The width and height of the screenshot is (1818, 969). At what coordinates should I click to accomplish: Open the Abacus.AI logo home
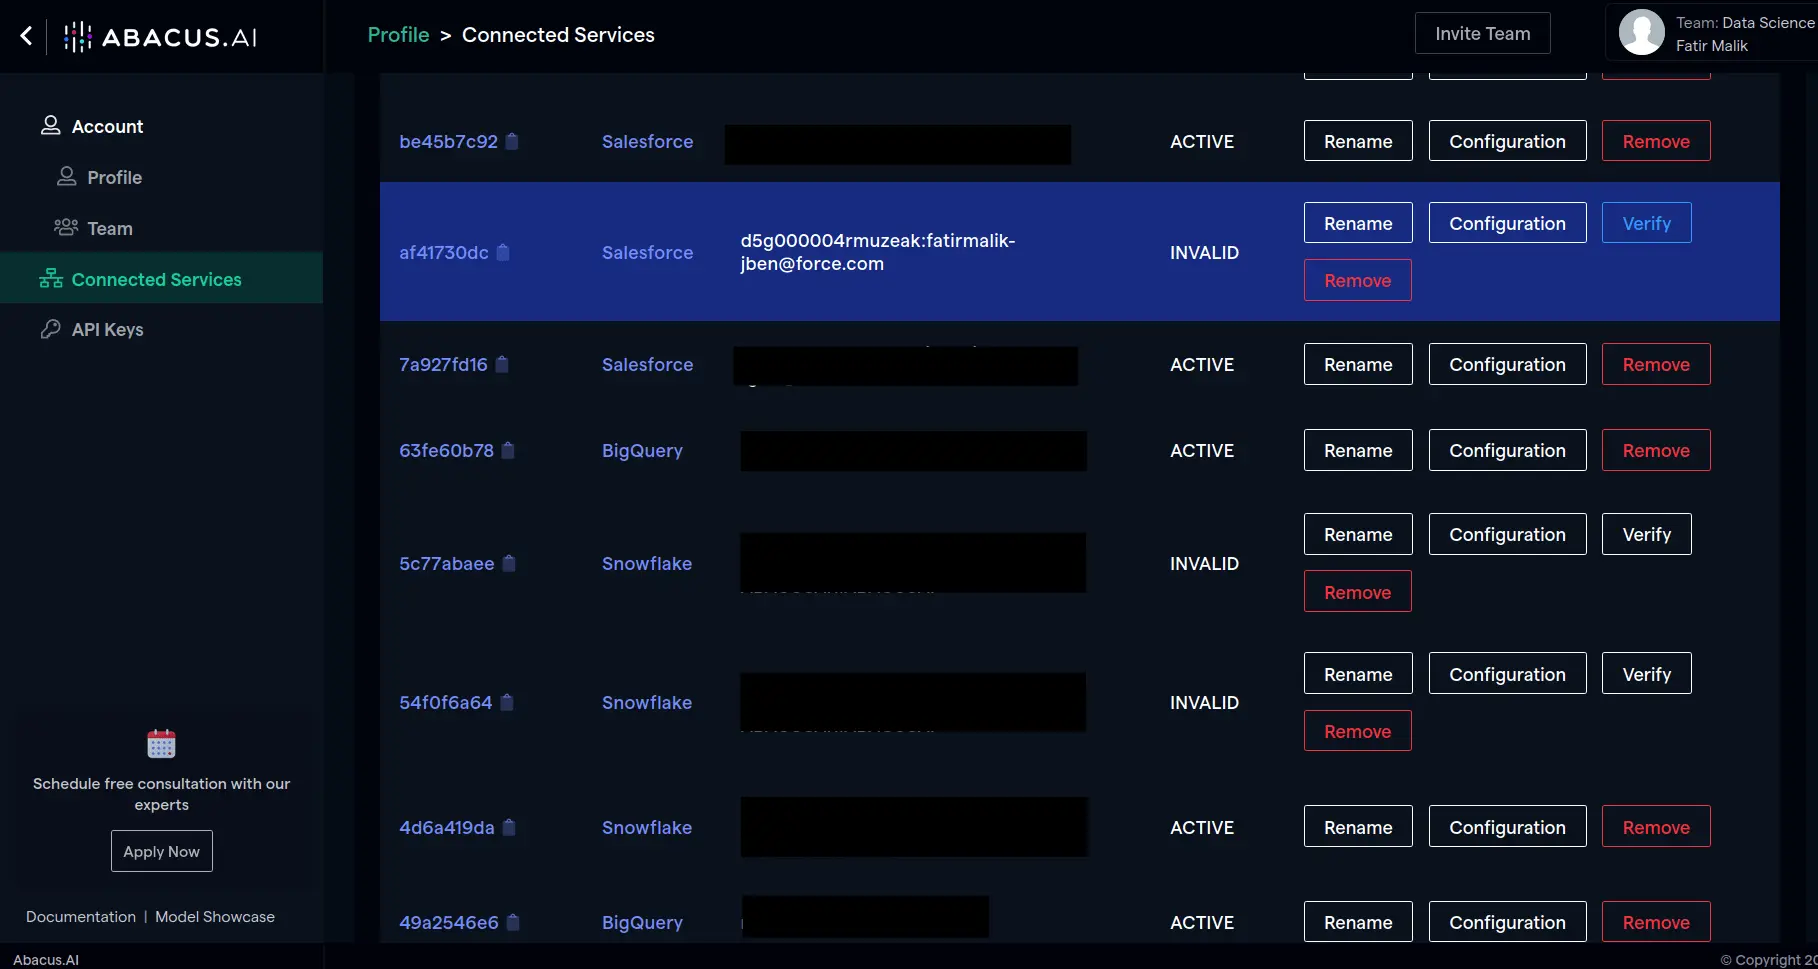[x=160, y=37]
